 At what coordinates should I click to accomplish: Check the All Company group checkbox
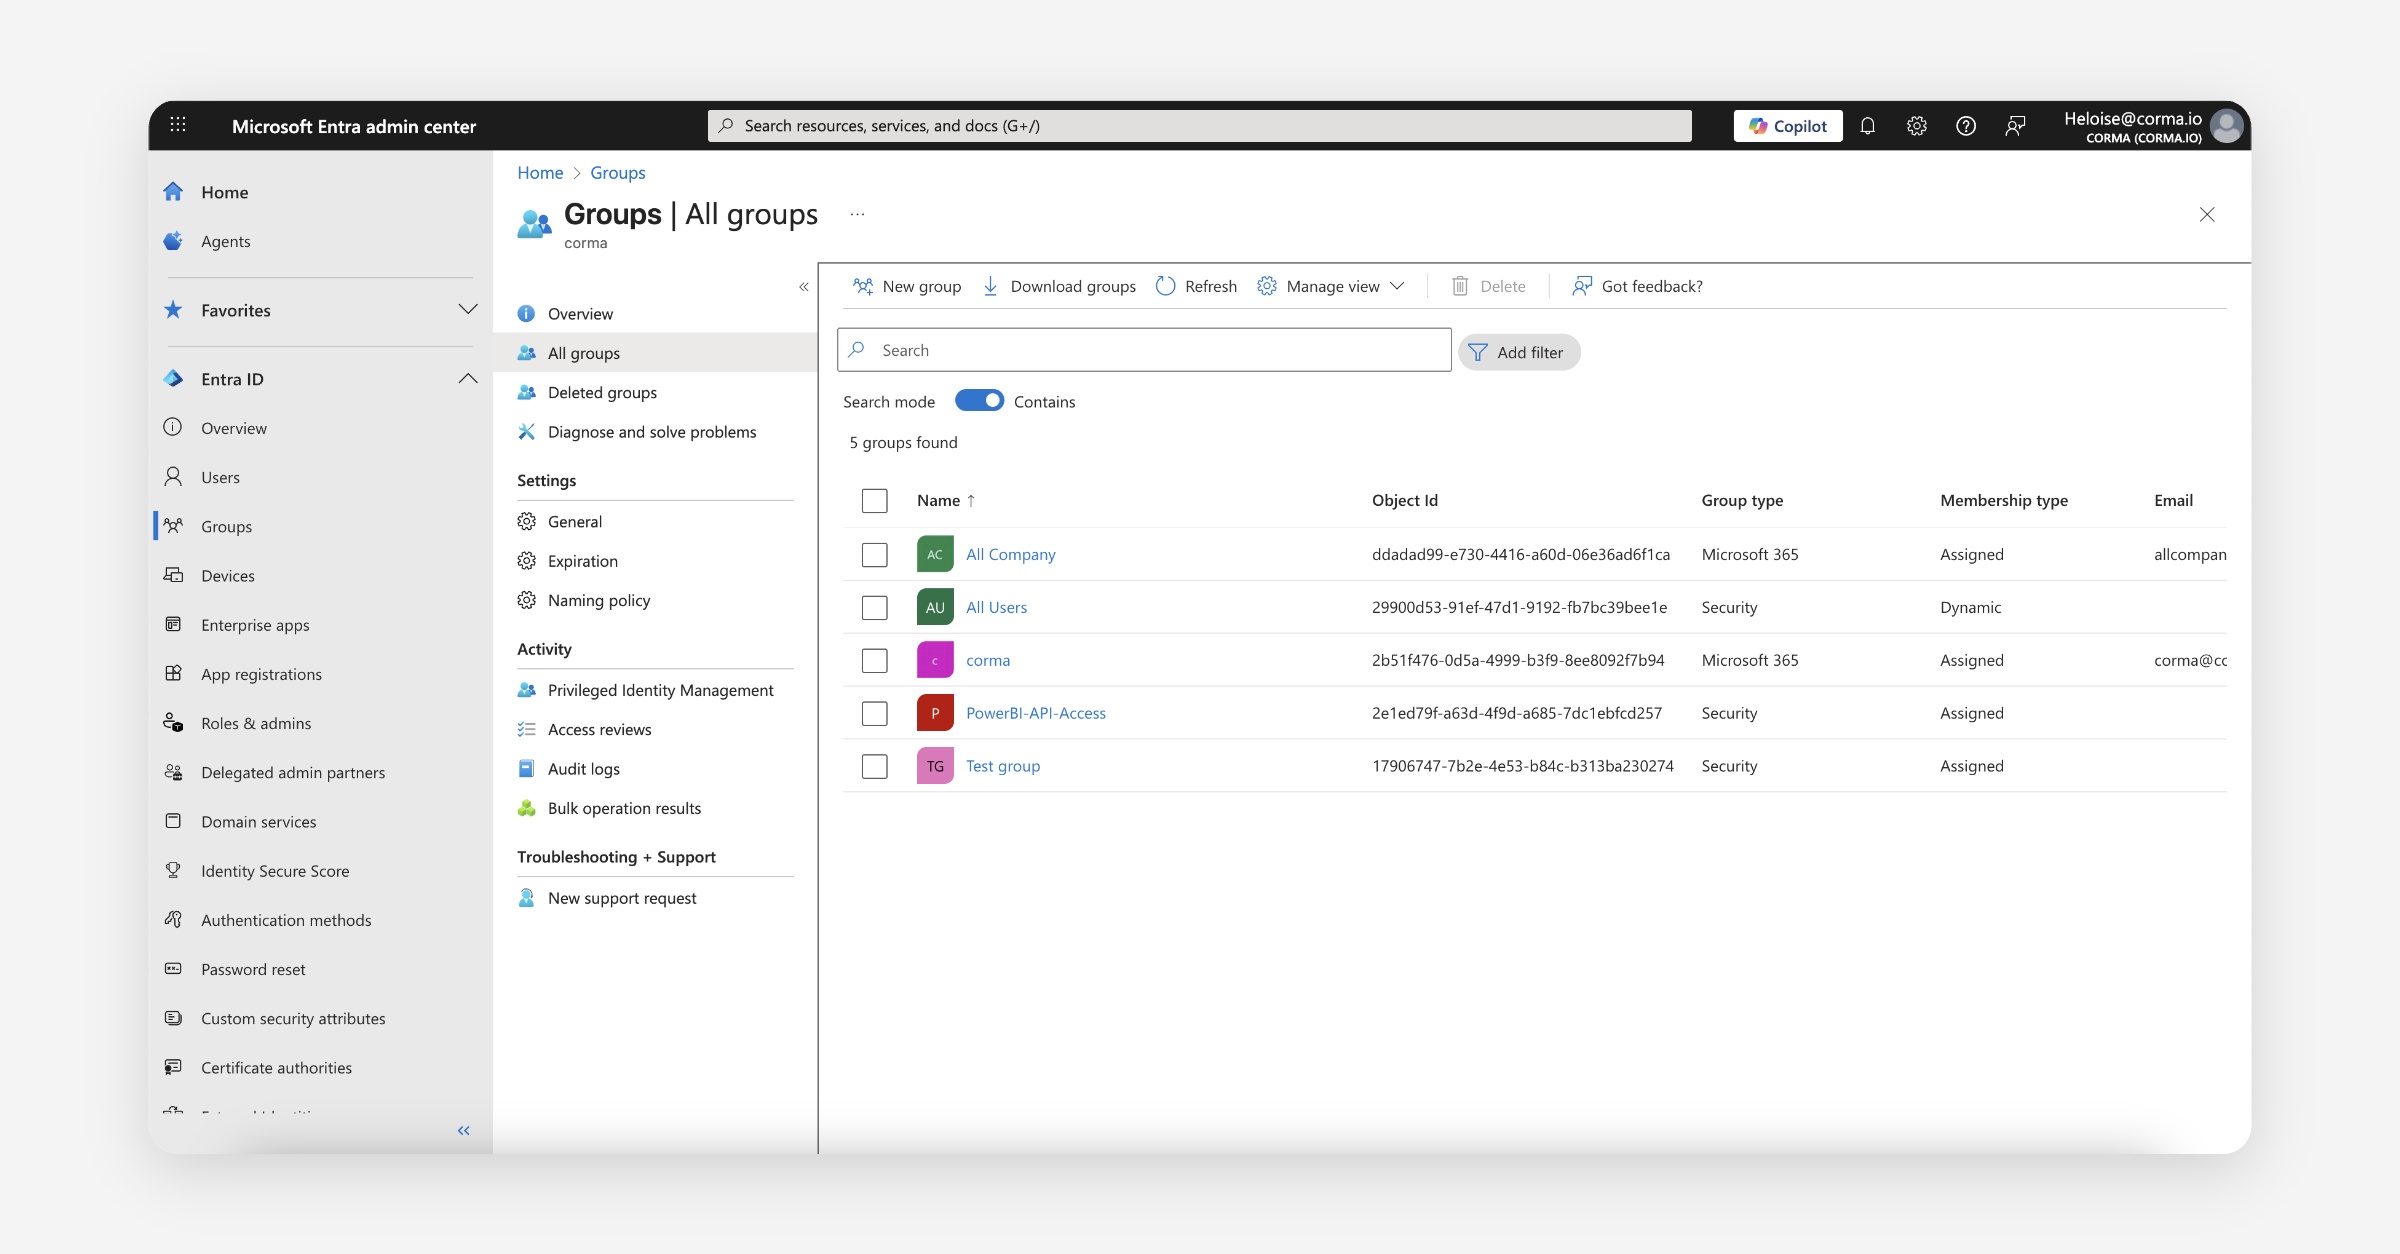pos(874,554)
